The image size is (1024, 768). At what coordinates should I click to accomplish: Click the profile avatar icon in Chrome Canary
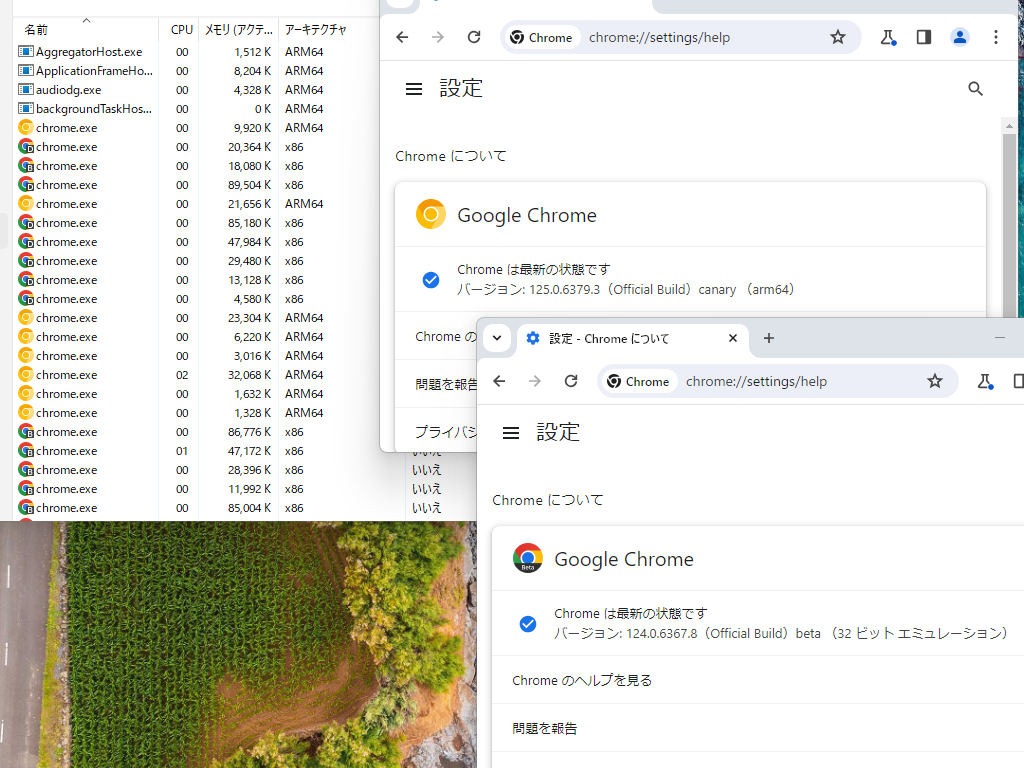click(959, 37)
